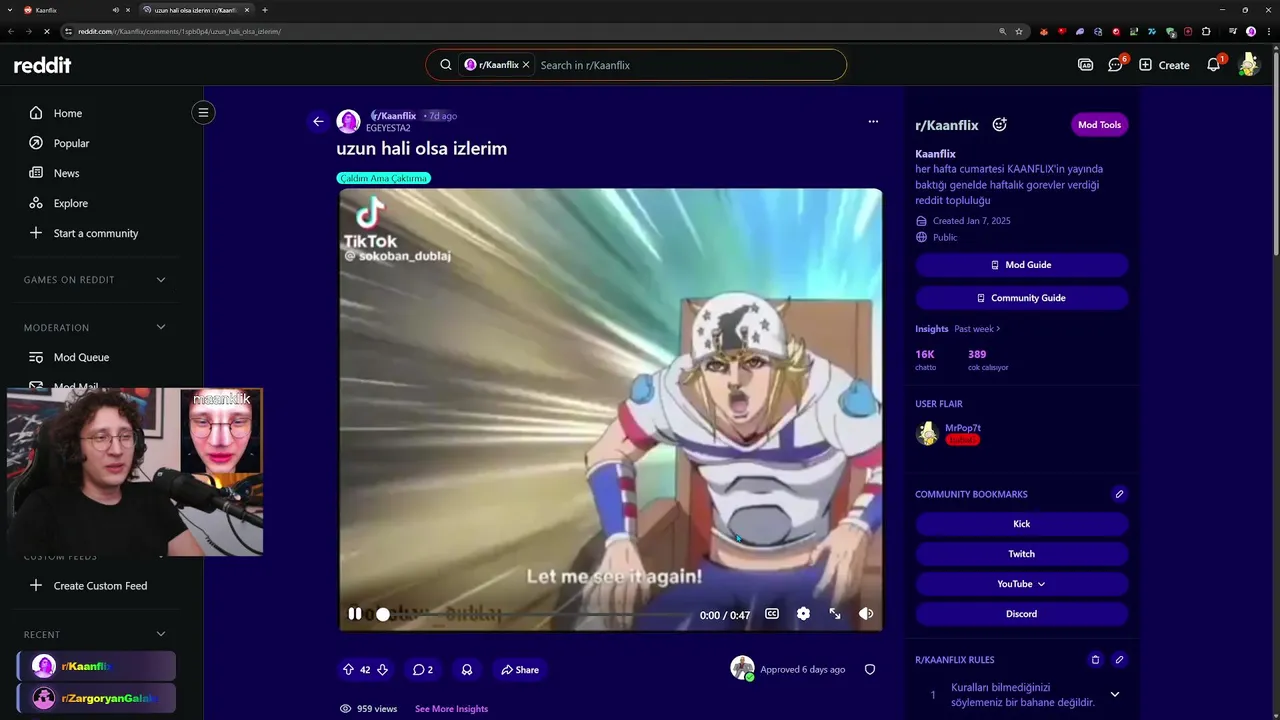The width and height of the screenshot is (1280, 720).
Task: Open the video settings gear
Action: pyautogui.click(x=803, y=614)
